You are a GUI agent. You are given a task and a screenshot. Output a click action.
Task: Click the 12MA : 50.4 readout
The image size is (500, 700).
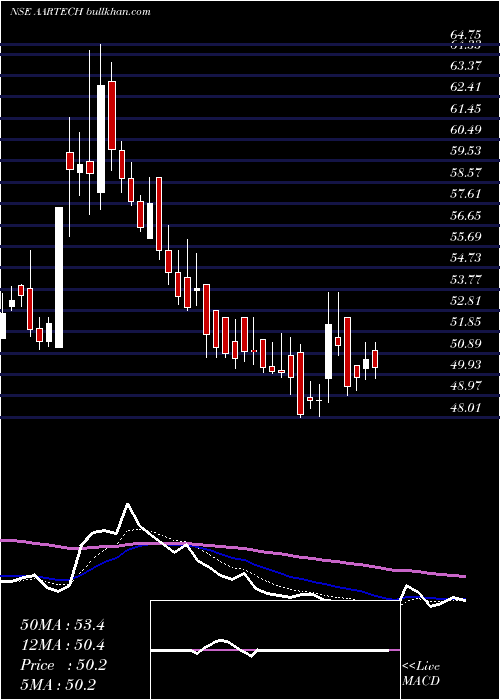(62, 645)
